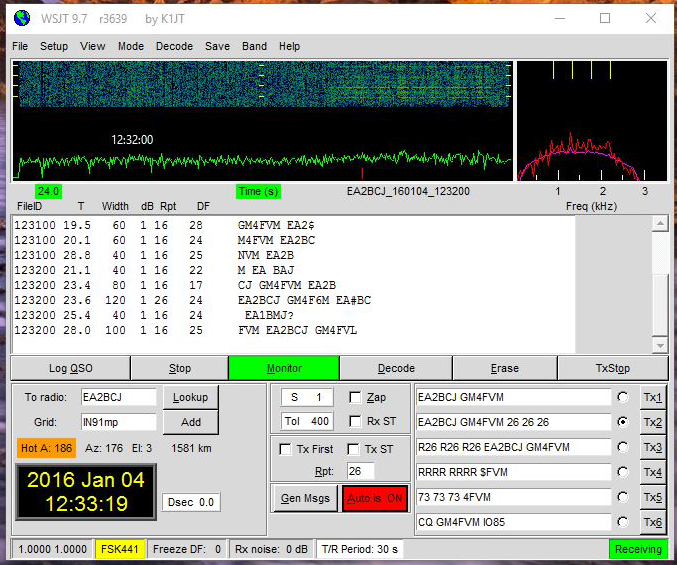Select the Tx2 message radio button

pyautogui.click(x=623, y=422)
